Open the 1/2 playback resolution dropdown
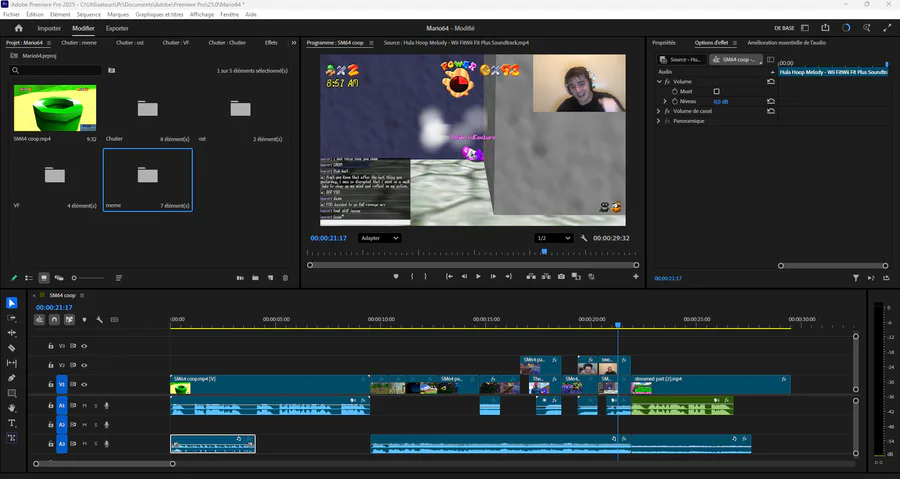The height and width of the screenshot is (479, 900). 553,238
